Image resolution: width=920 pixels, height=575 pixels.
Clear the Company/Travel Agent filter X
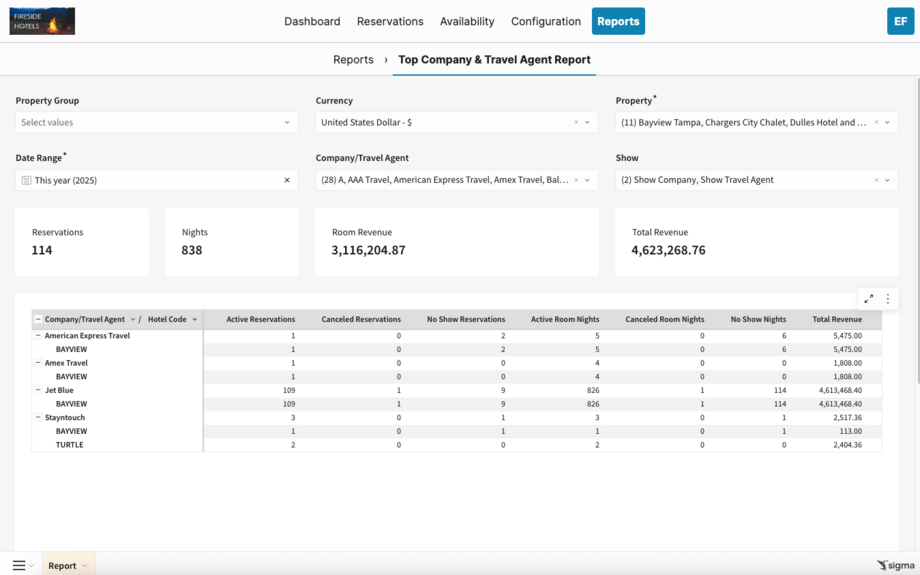576,180
